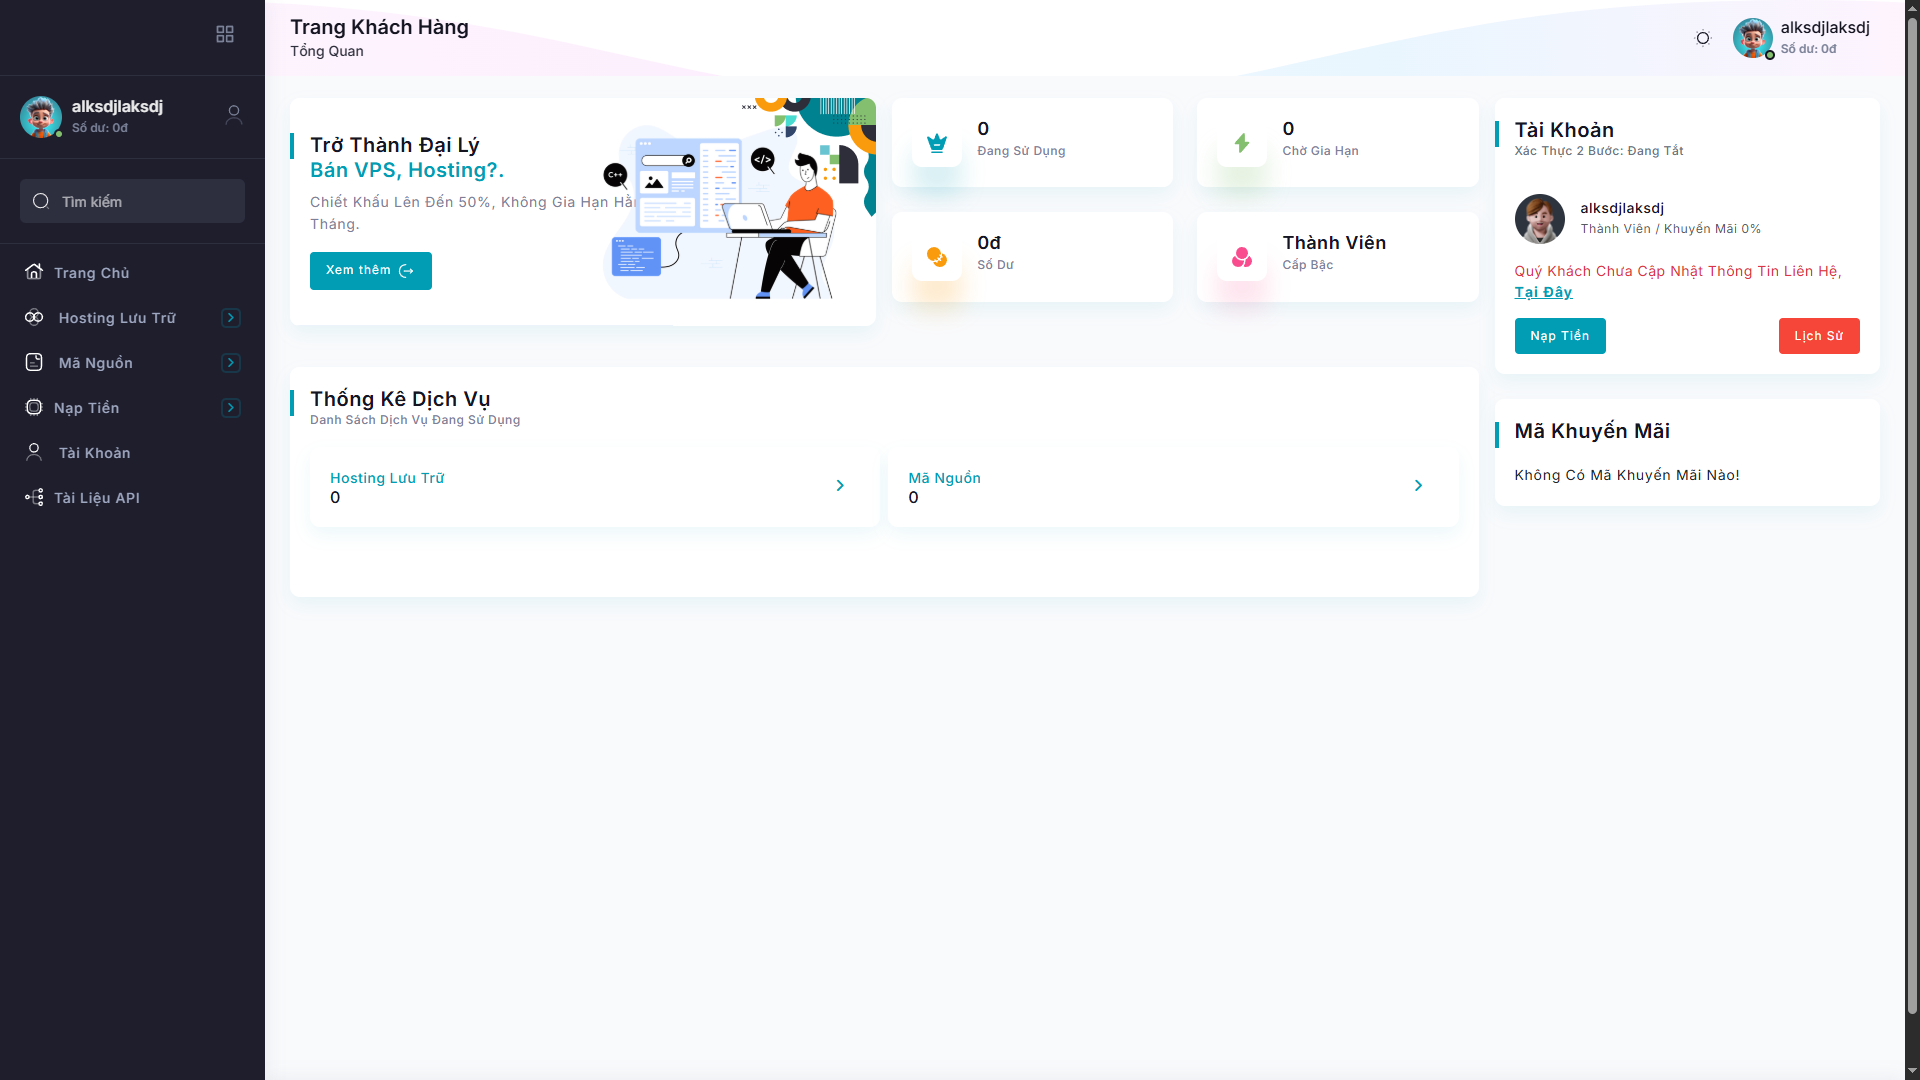
Task: Click the Tài Liệu API share icon
Action: click(34, 497)
